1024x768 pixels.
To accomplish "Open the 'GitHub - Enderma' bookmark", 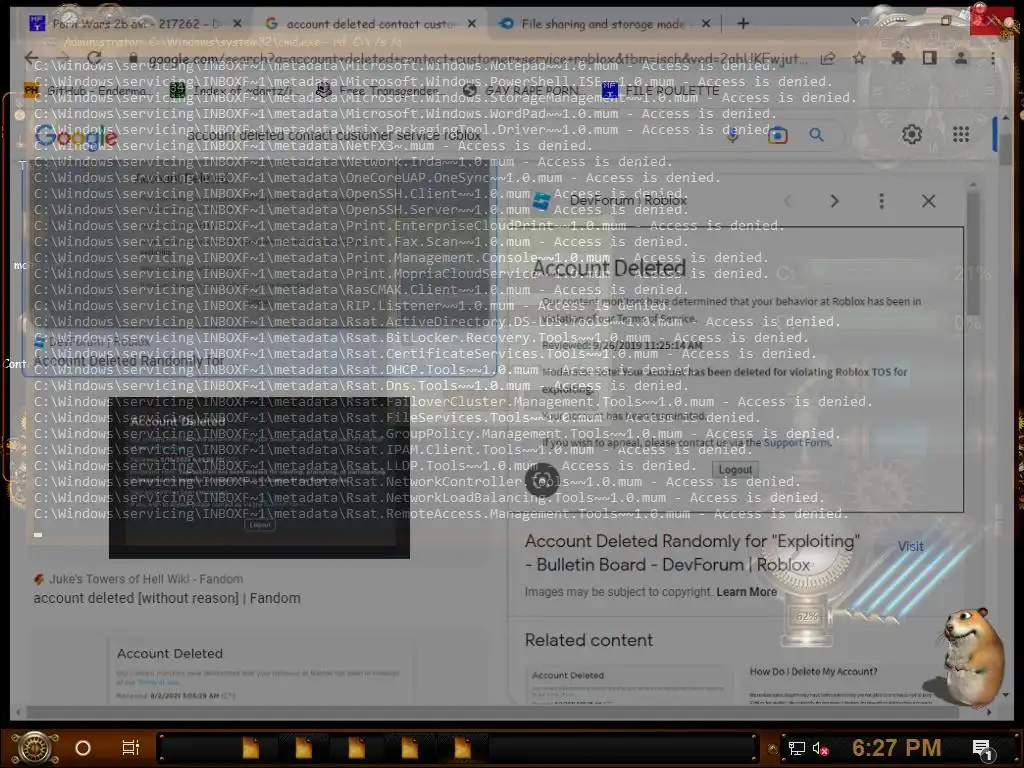I will [x=86, y=91].
